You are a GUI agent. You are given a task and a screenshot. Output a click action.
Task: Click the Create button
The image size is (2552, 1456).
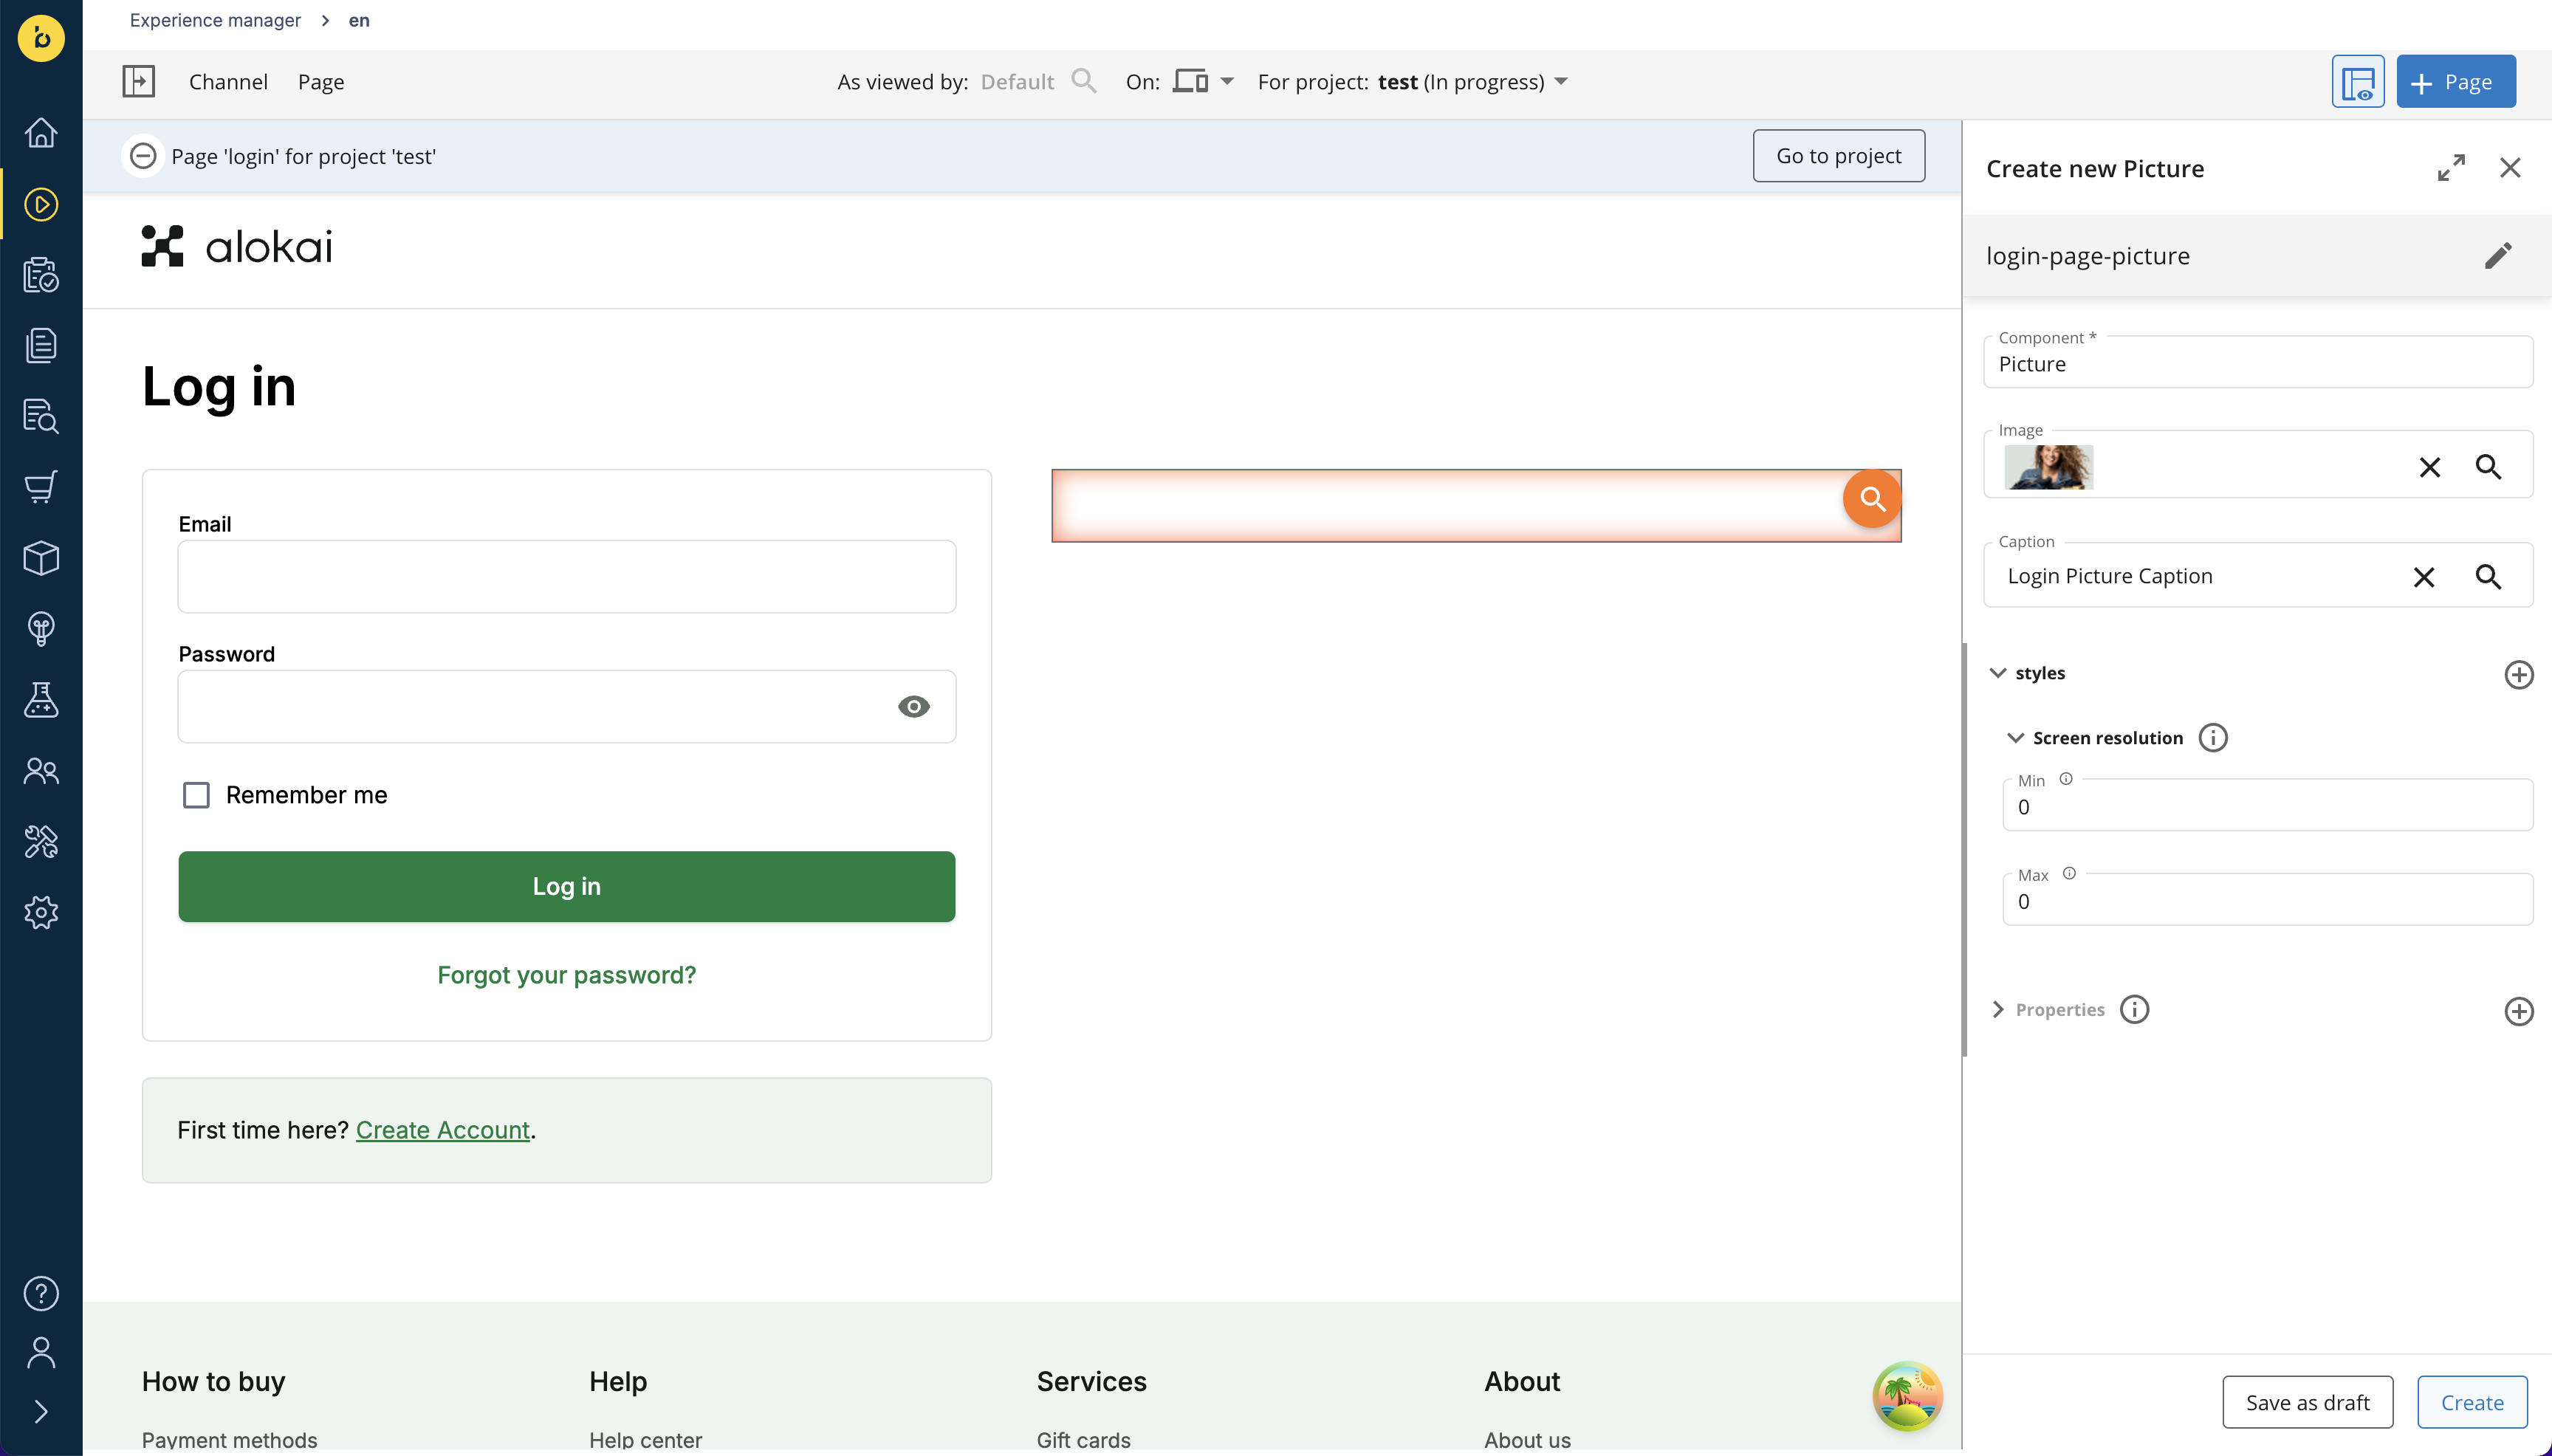click(2472, 1402)
